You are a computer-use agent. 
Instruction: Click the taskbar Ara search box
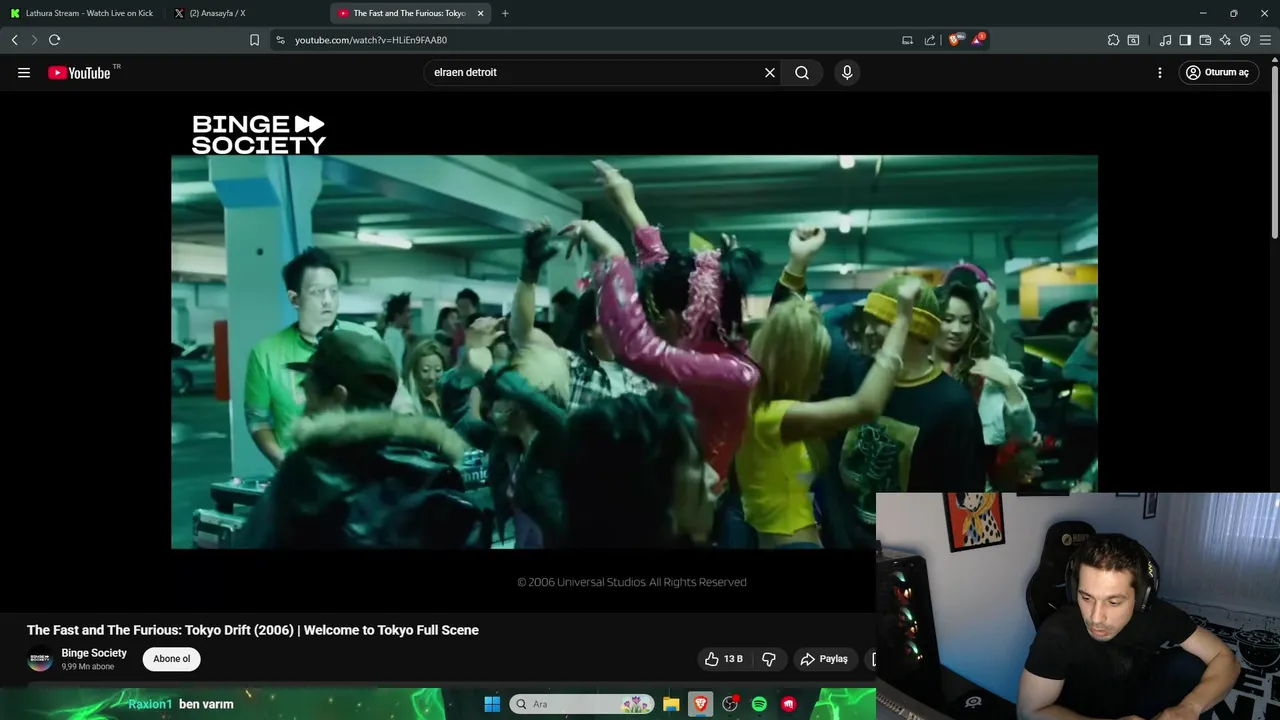pyautogui.click(x=582, y=704)
